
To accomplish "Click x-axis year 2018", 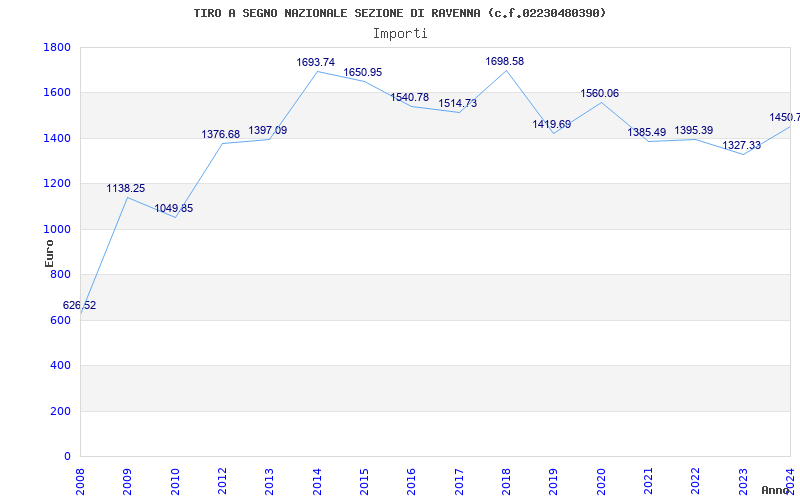I will (506, 482).
